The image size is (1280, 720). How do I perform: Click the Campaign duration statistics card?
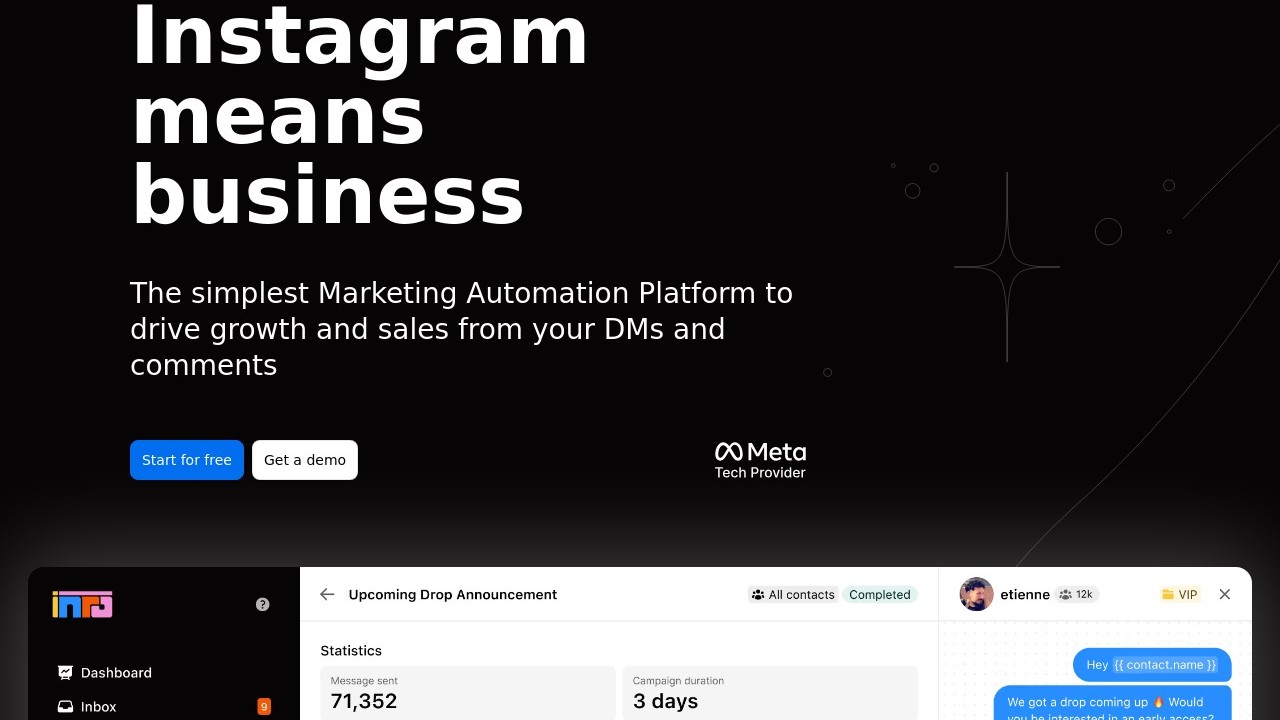pyautogui.click(x=770, y=692)
